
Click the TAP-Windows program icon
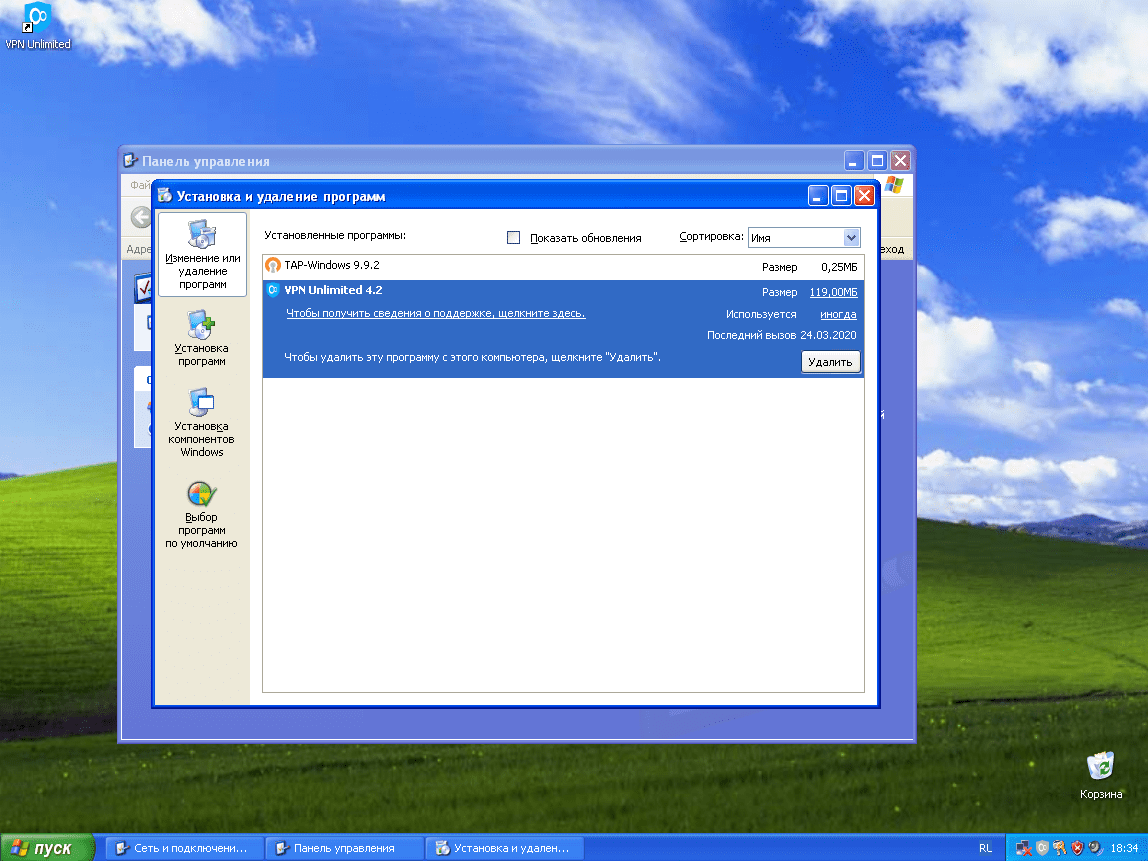pyautogui.click(x=271, y=267)
